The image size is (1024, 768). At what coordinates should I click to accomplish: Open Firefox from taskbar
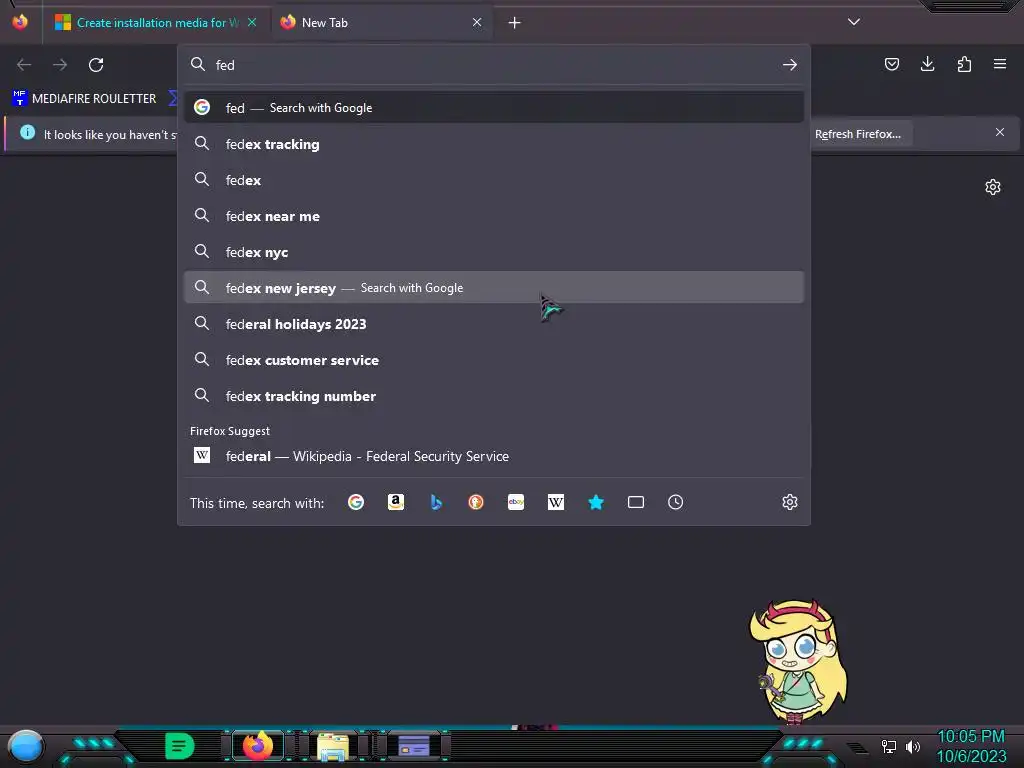[258, 746]
